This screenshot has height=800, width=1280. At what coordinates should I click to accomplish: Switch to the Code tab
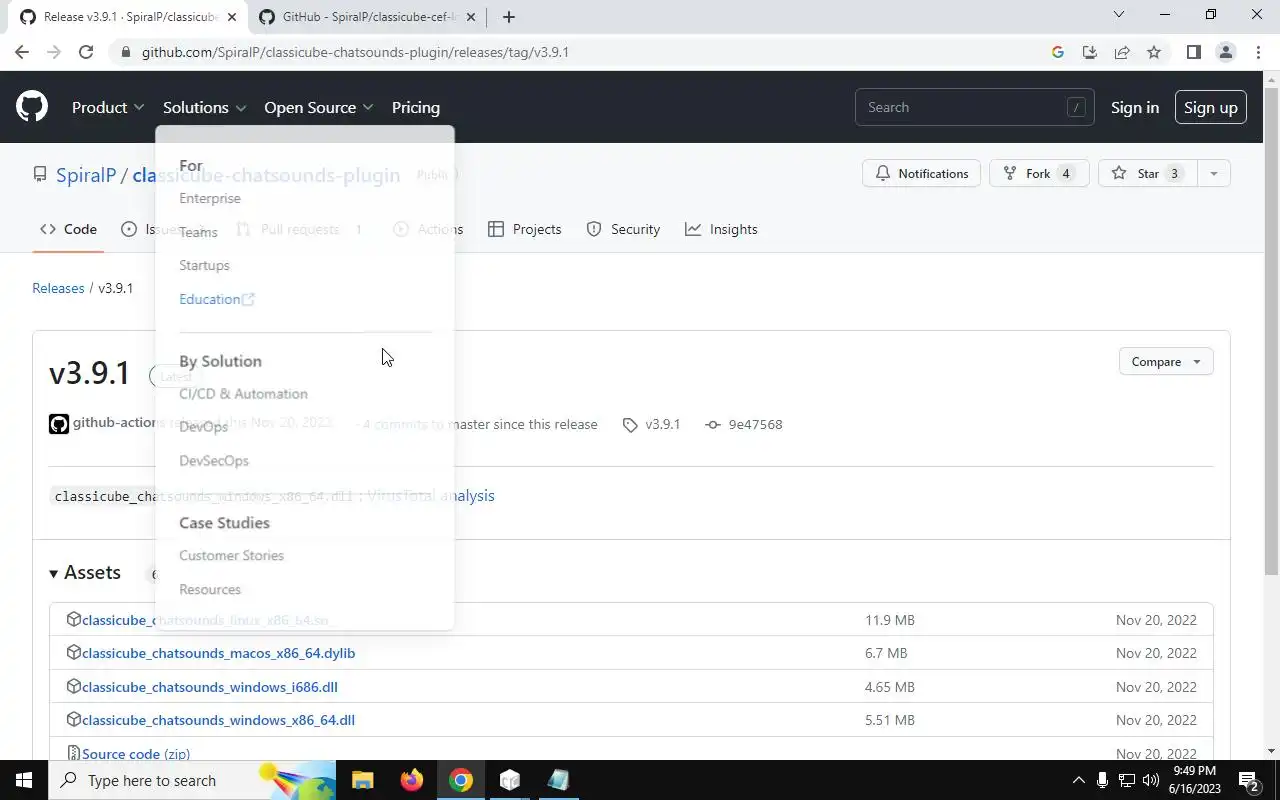(x=68, y=229)
